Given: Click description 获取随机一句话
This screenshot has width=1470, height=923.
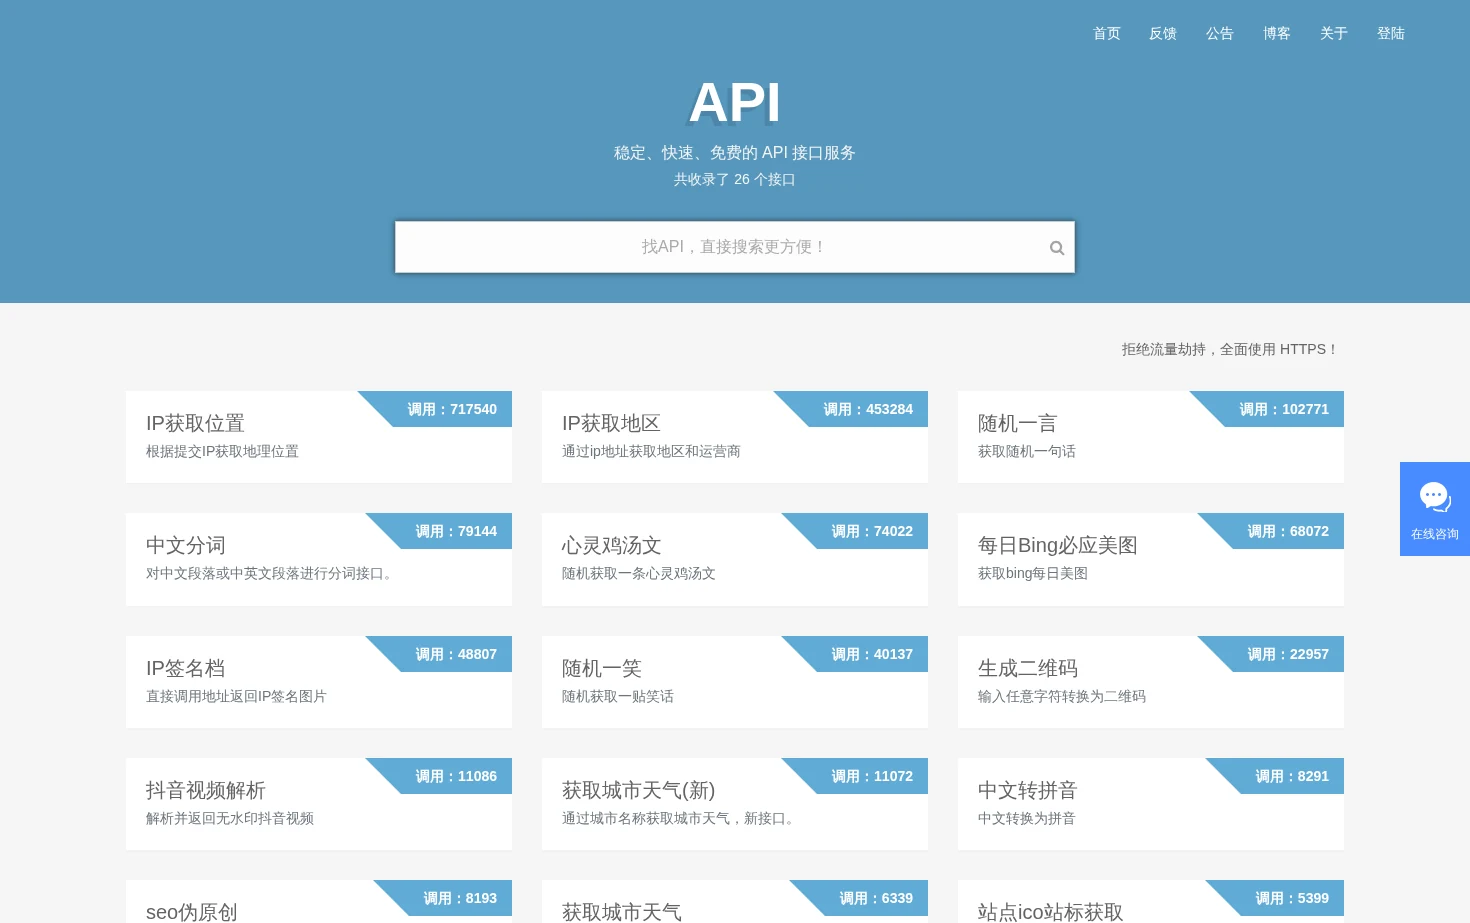Looking at the screenshot, I should coord(1027,451).
